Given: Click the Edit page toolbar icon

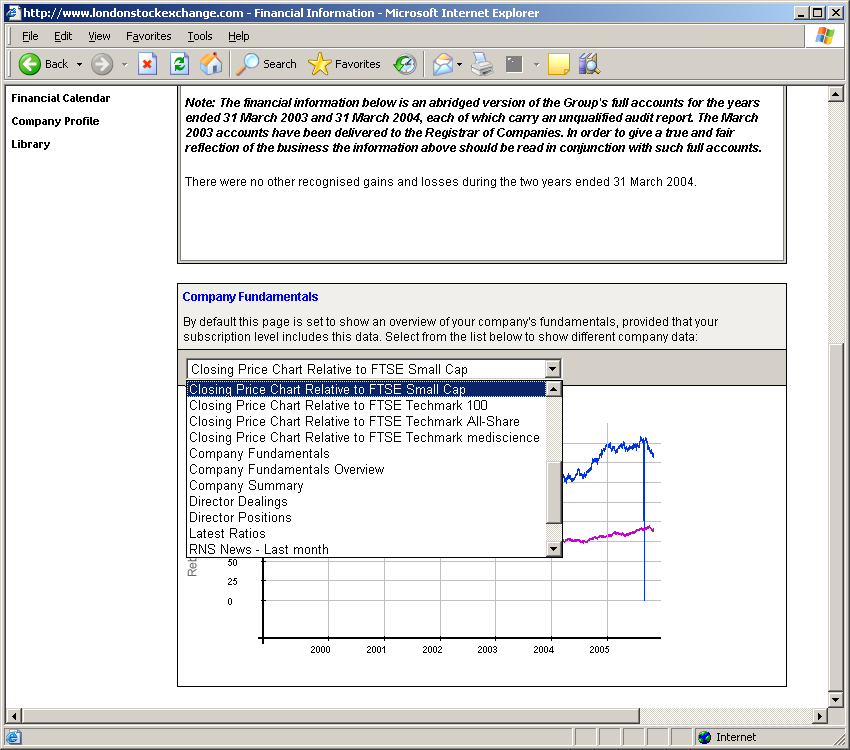Looking at the screenshot, I should tap(514, 64).
